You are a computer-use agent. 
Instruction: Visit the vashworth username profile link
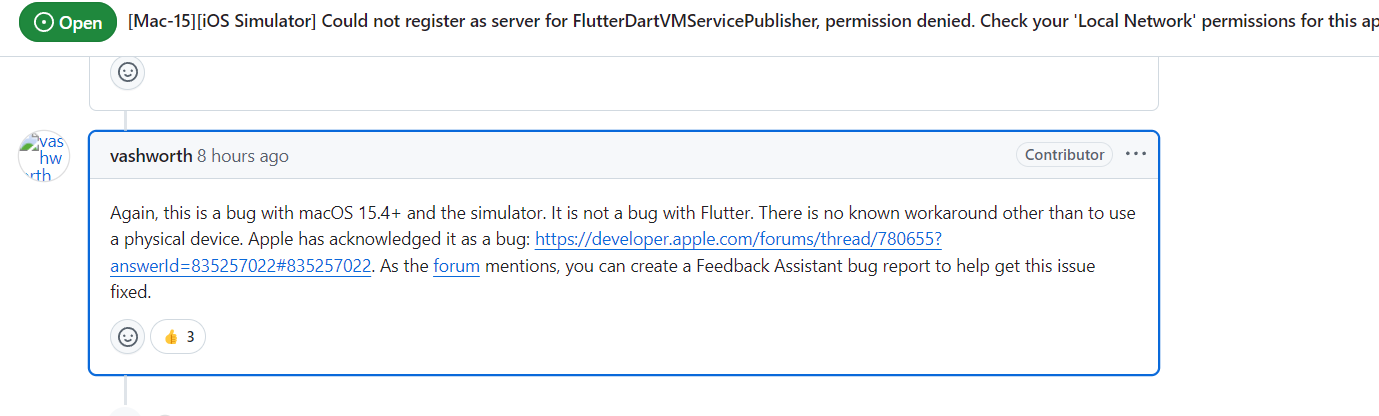(x=151, y=156)
